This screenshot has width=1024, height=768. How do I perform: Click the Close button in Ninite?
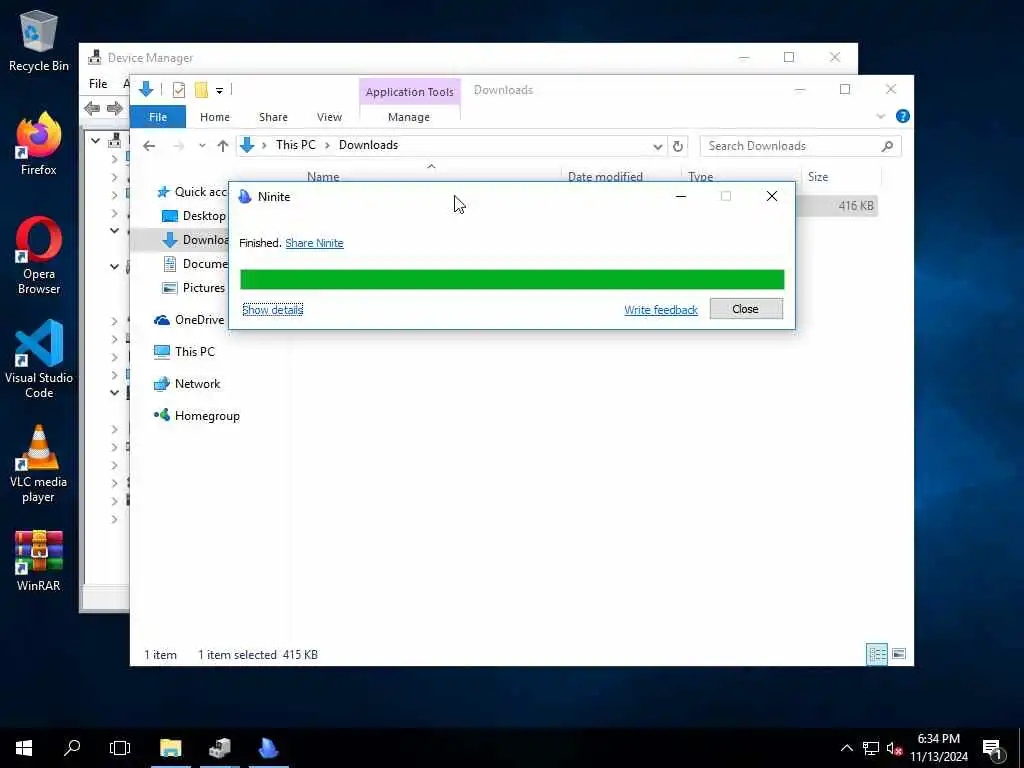point(746,309)
